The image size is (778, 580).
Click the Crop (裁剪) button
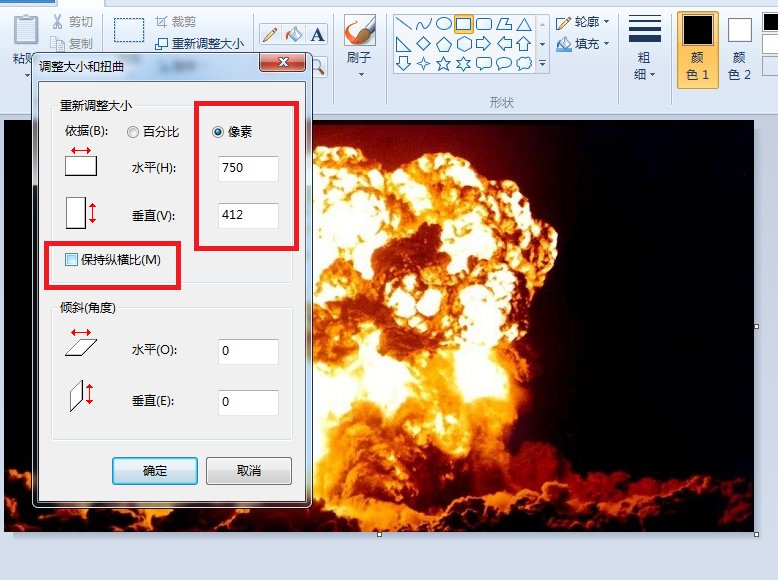pyautogui.click(x=176, y=22)
